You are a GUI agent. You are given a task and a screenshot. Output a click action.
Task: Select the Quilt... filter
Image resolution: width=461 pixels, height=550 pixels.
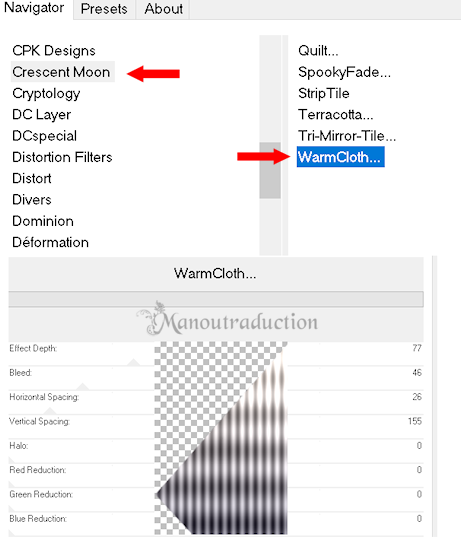click(318, 51)
